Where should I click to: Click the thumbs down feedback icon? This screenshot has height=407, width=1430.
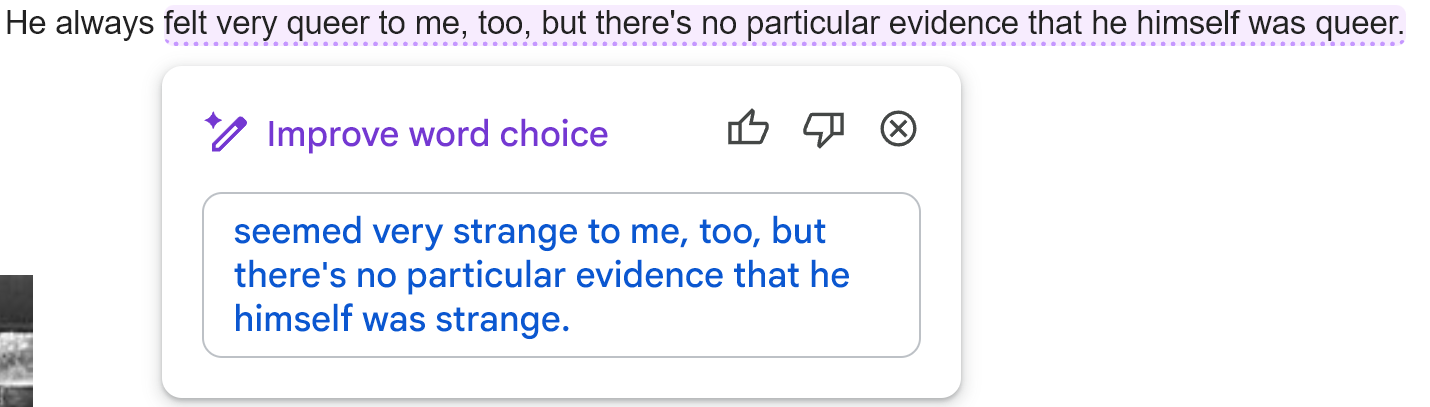click(x=824, y=129)
